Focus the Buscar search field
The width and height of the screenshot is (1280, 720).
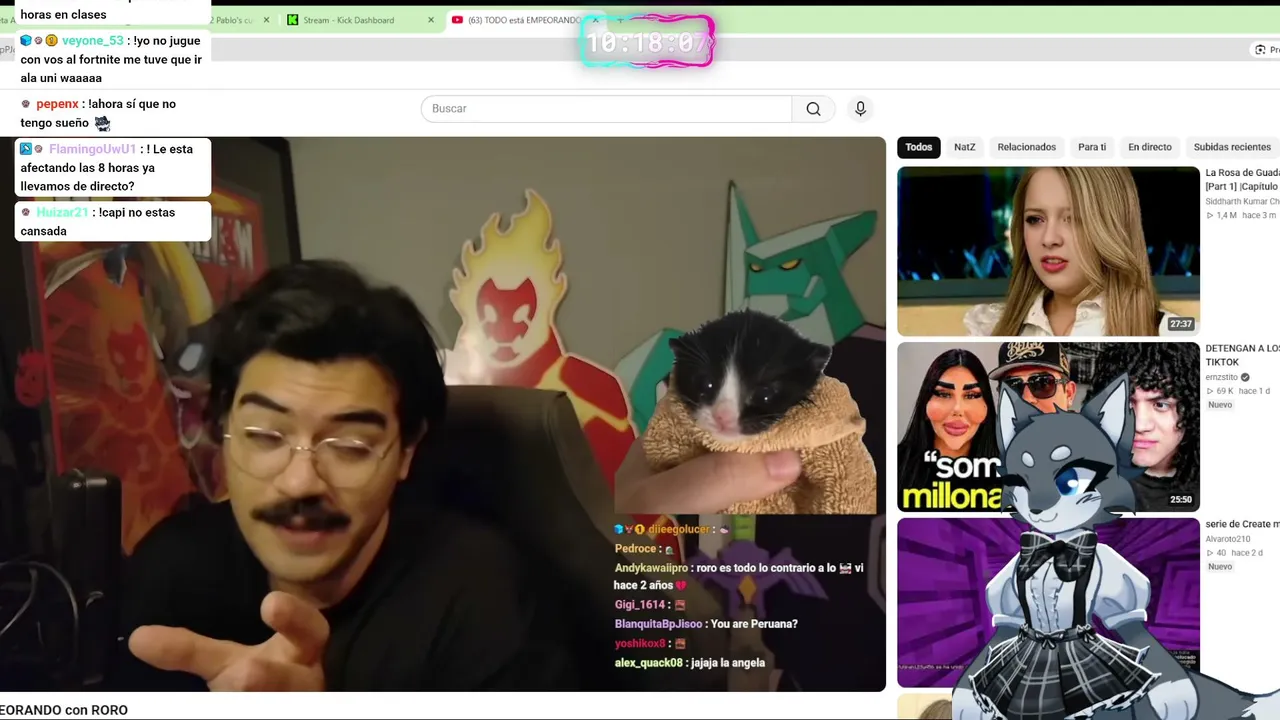pyautogui.click(x=607, y=109)
